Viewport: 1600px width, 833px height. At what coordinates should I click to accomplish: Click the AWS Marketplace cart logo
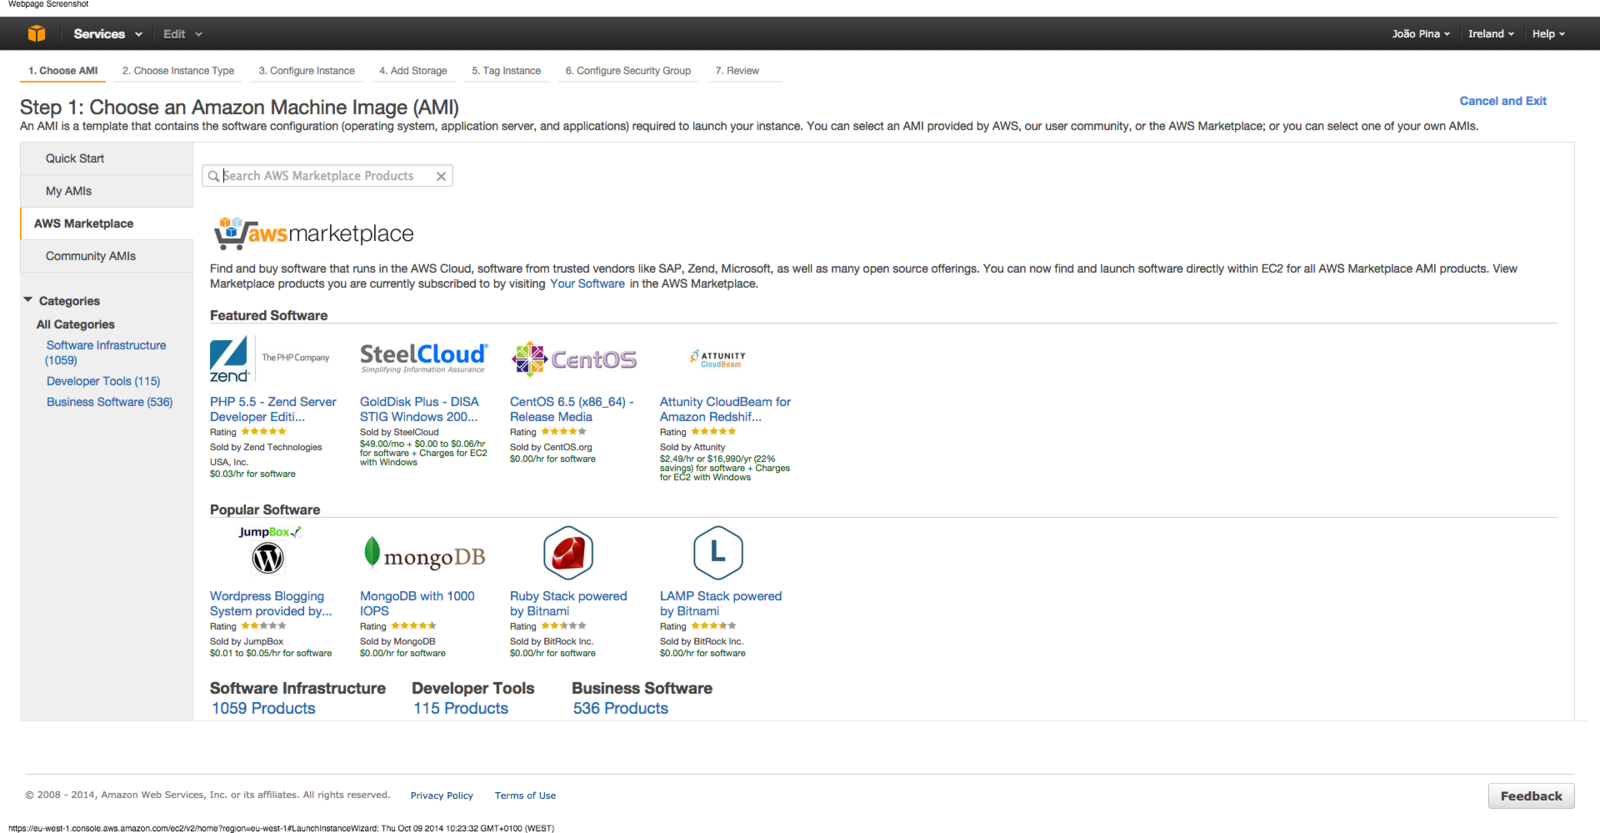pyautogui.click(x=313, y=233)
